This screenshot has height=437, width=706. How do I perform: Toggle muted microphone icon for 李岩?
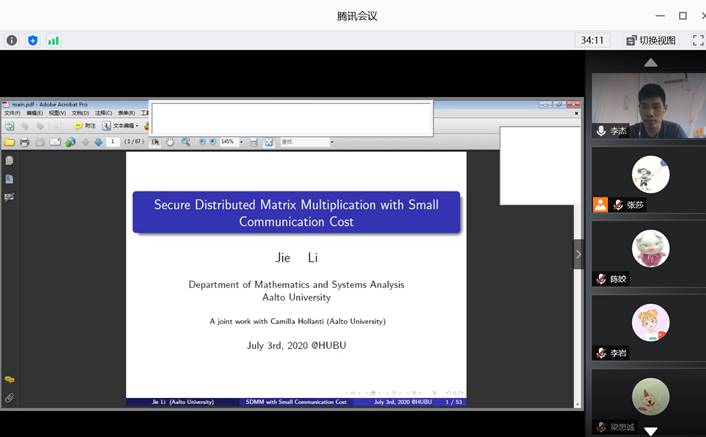coord(601,353)
